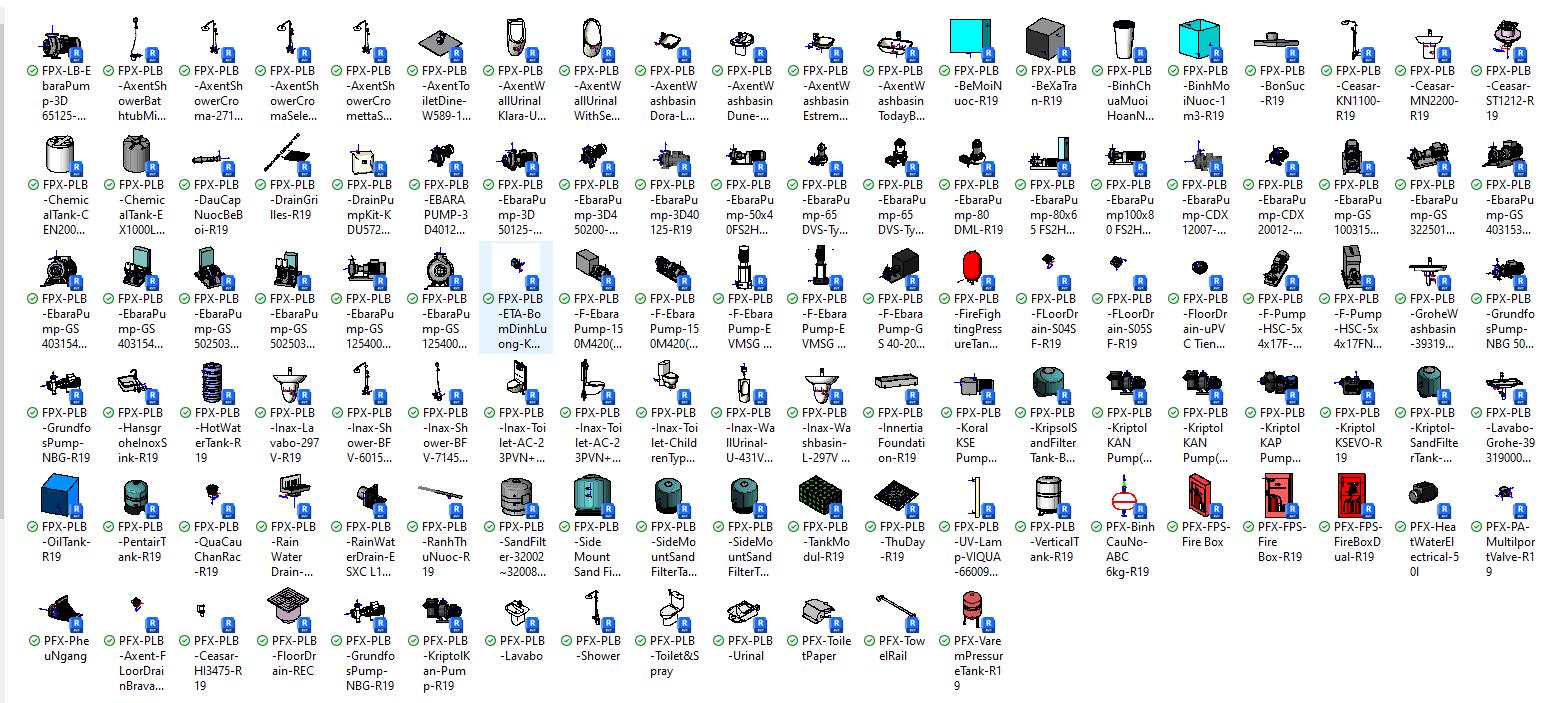Click the PFX-PA-MultiportValve-R19 file
This screenshot has width=1545, height=703.
tap(1502, 498)
